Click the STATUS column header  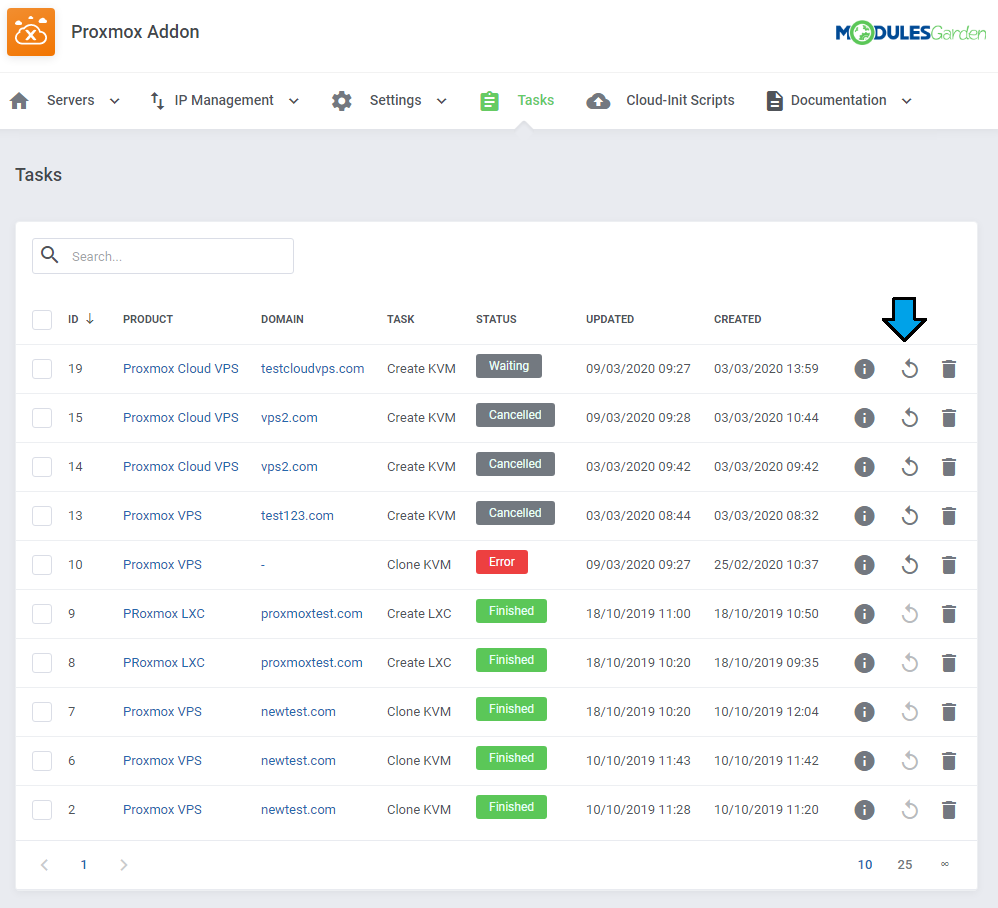point(496,319)
